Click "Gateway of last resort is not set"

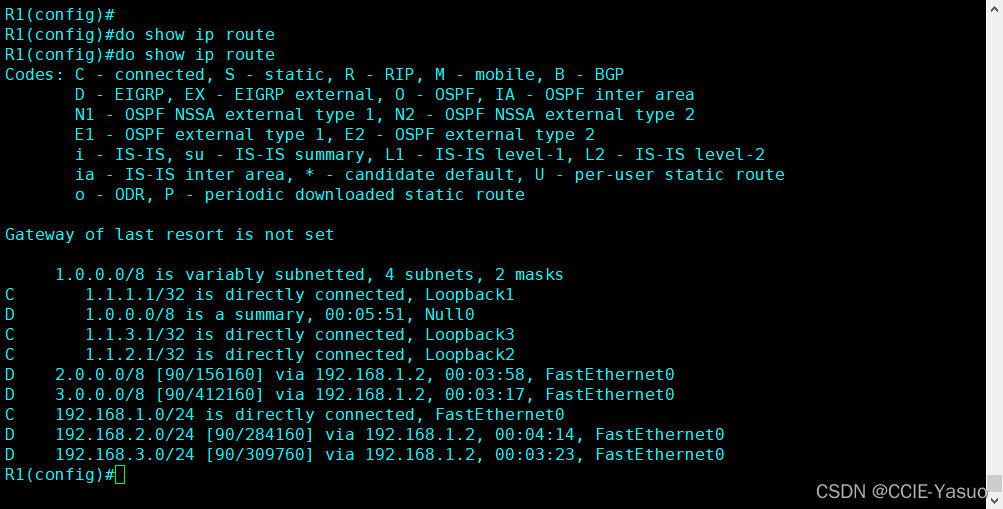pos(170,235)
